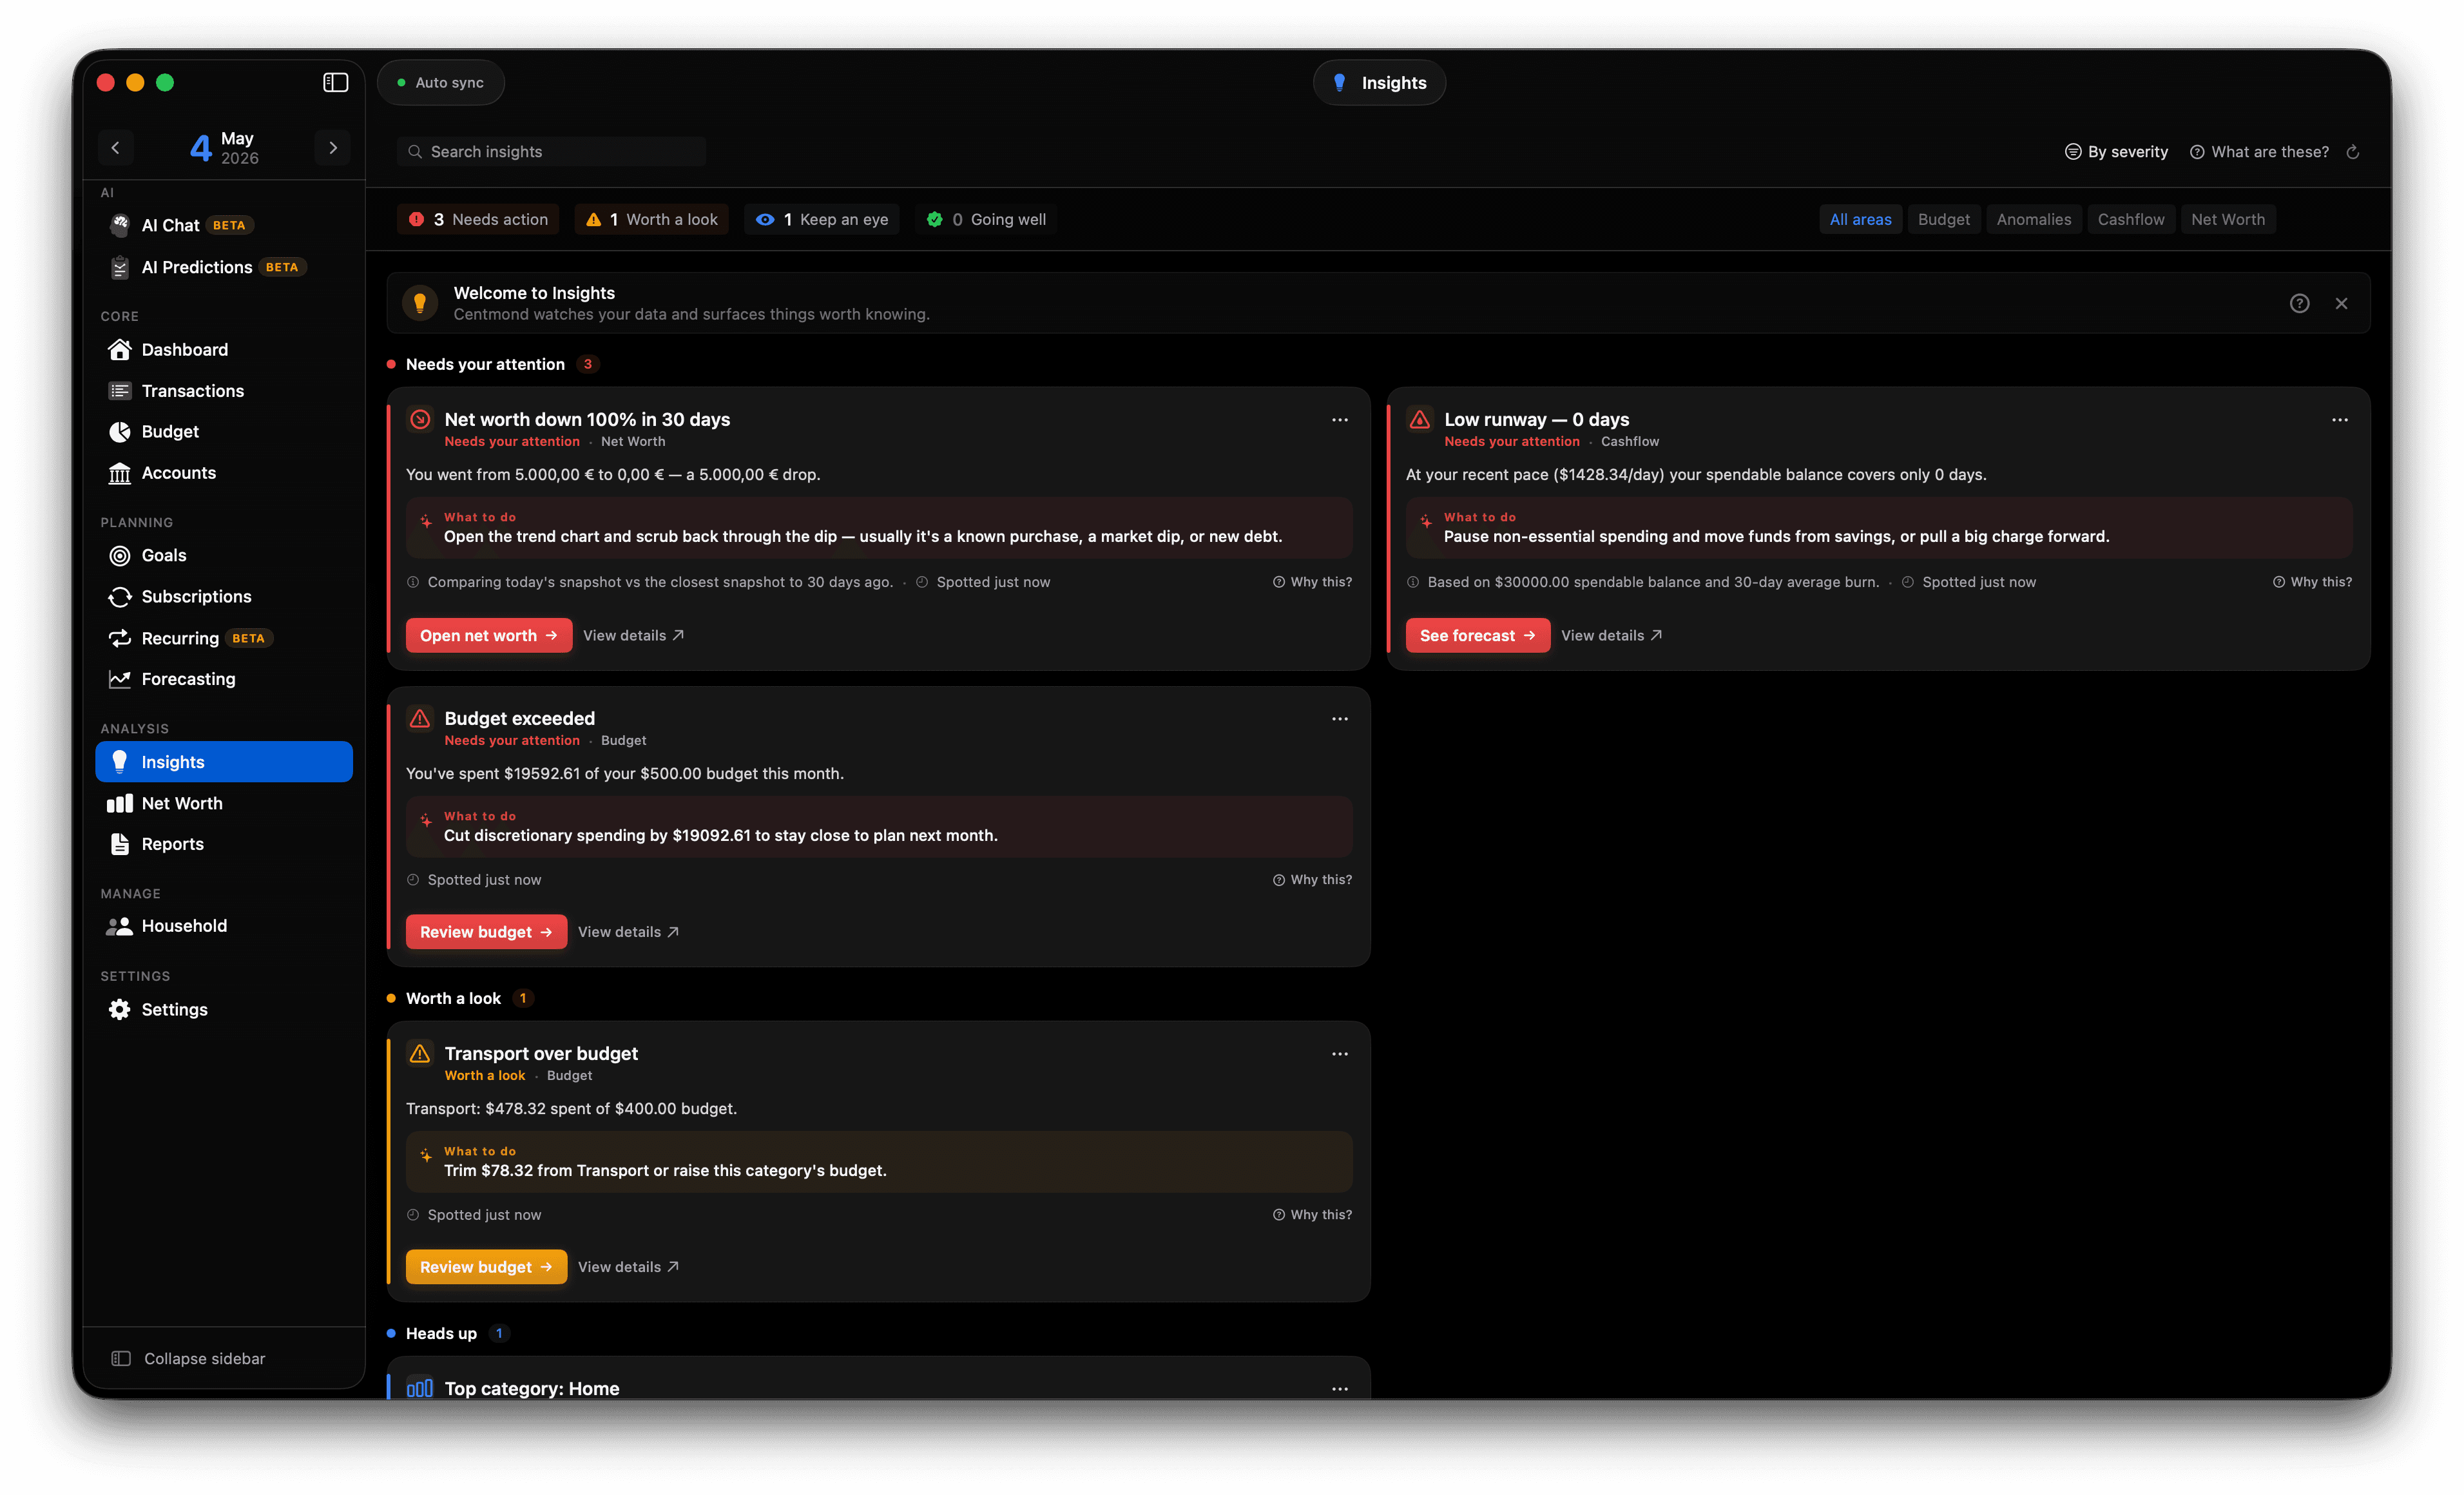2464x1495 pixels.
Task: Select the Budget area tab
Action: pyautogui.click(x=1943, y=219)
